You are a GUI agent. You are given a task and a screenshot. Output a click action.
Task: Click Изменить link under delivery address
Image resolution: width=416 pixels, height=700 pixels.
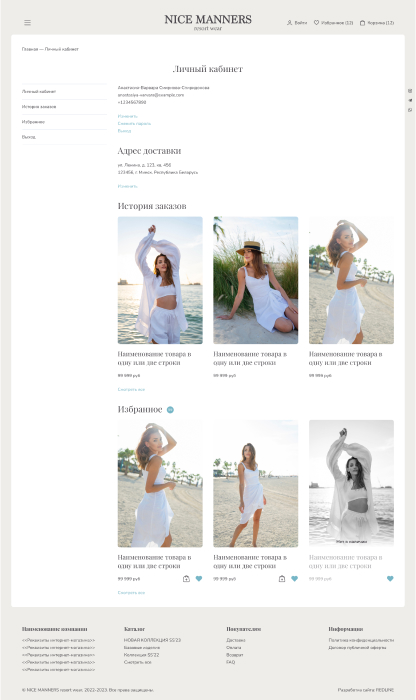click(128, 186)
